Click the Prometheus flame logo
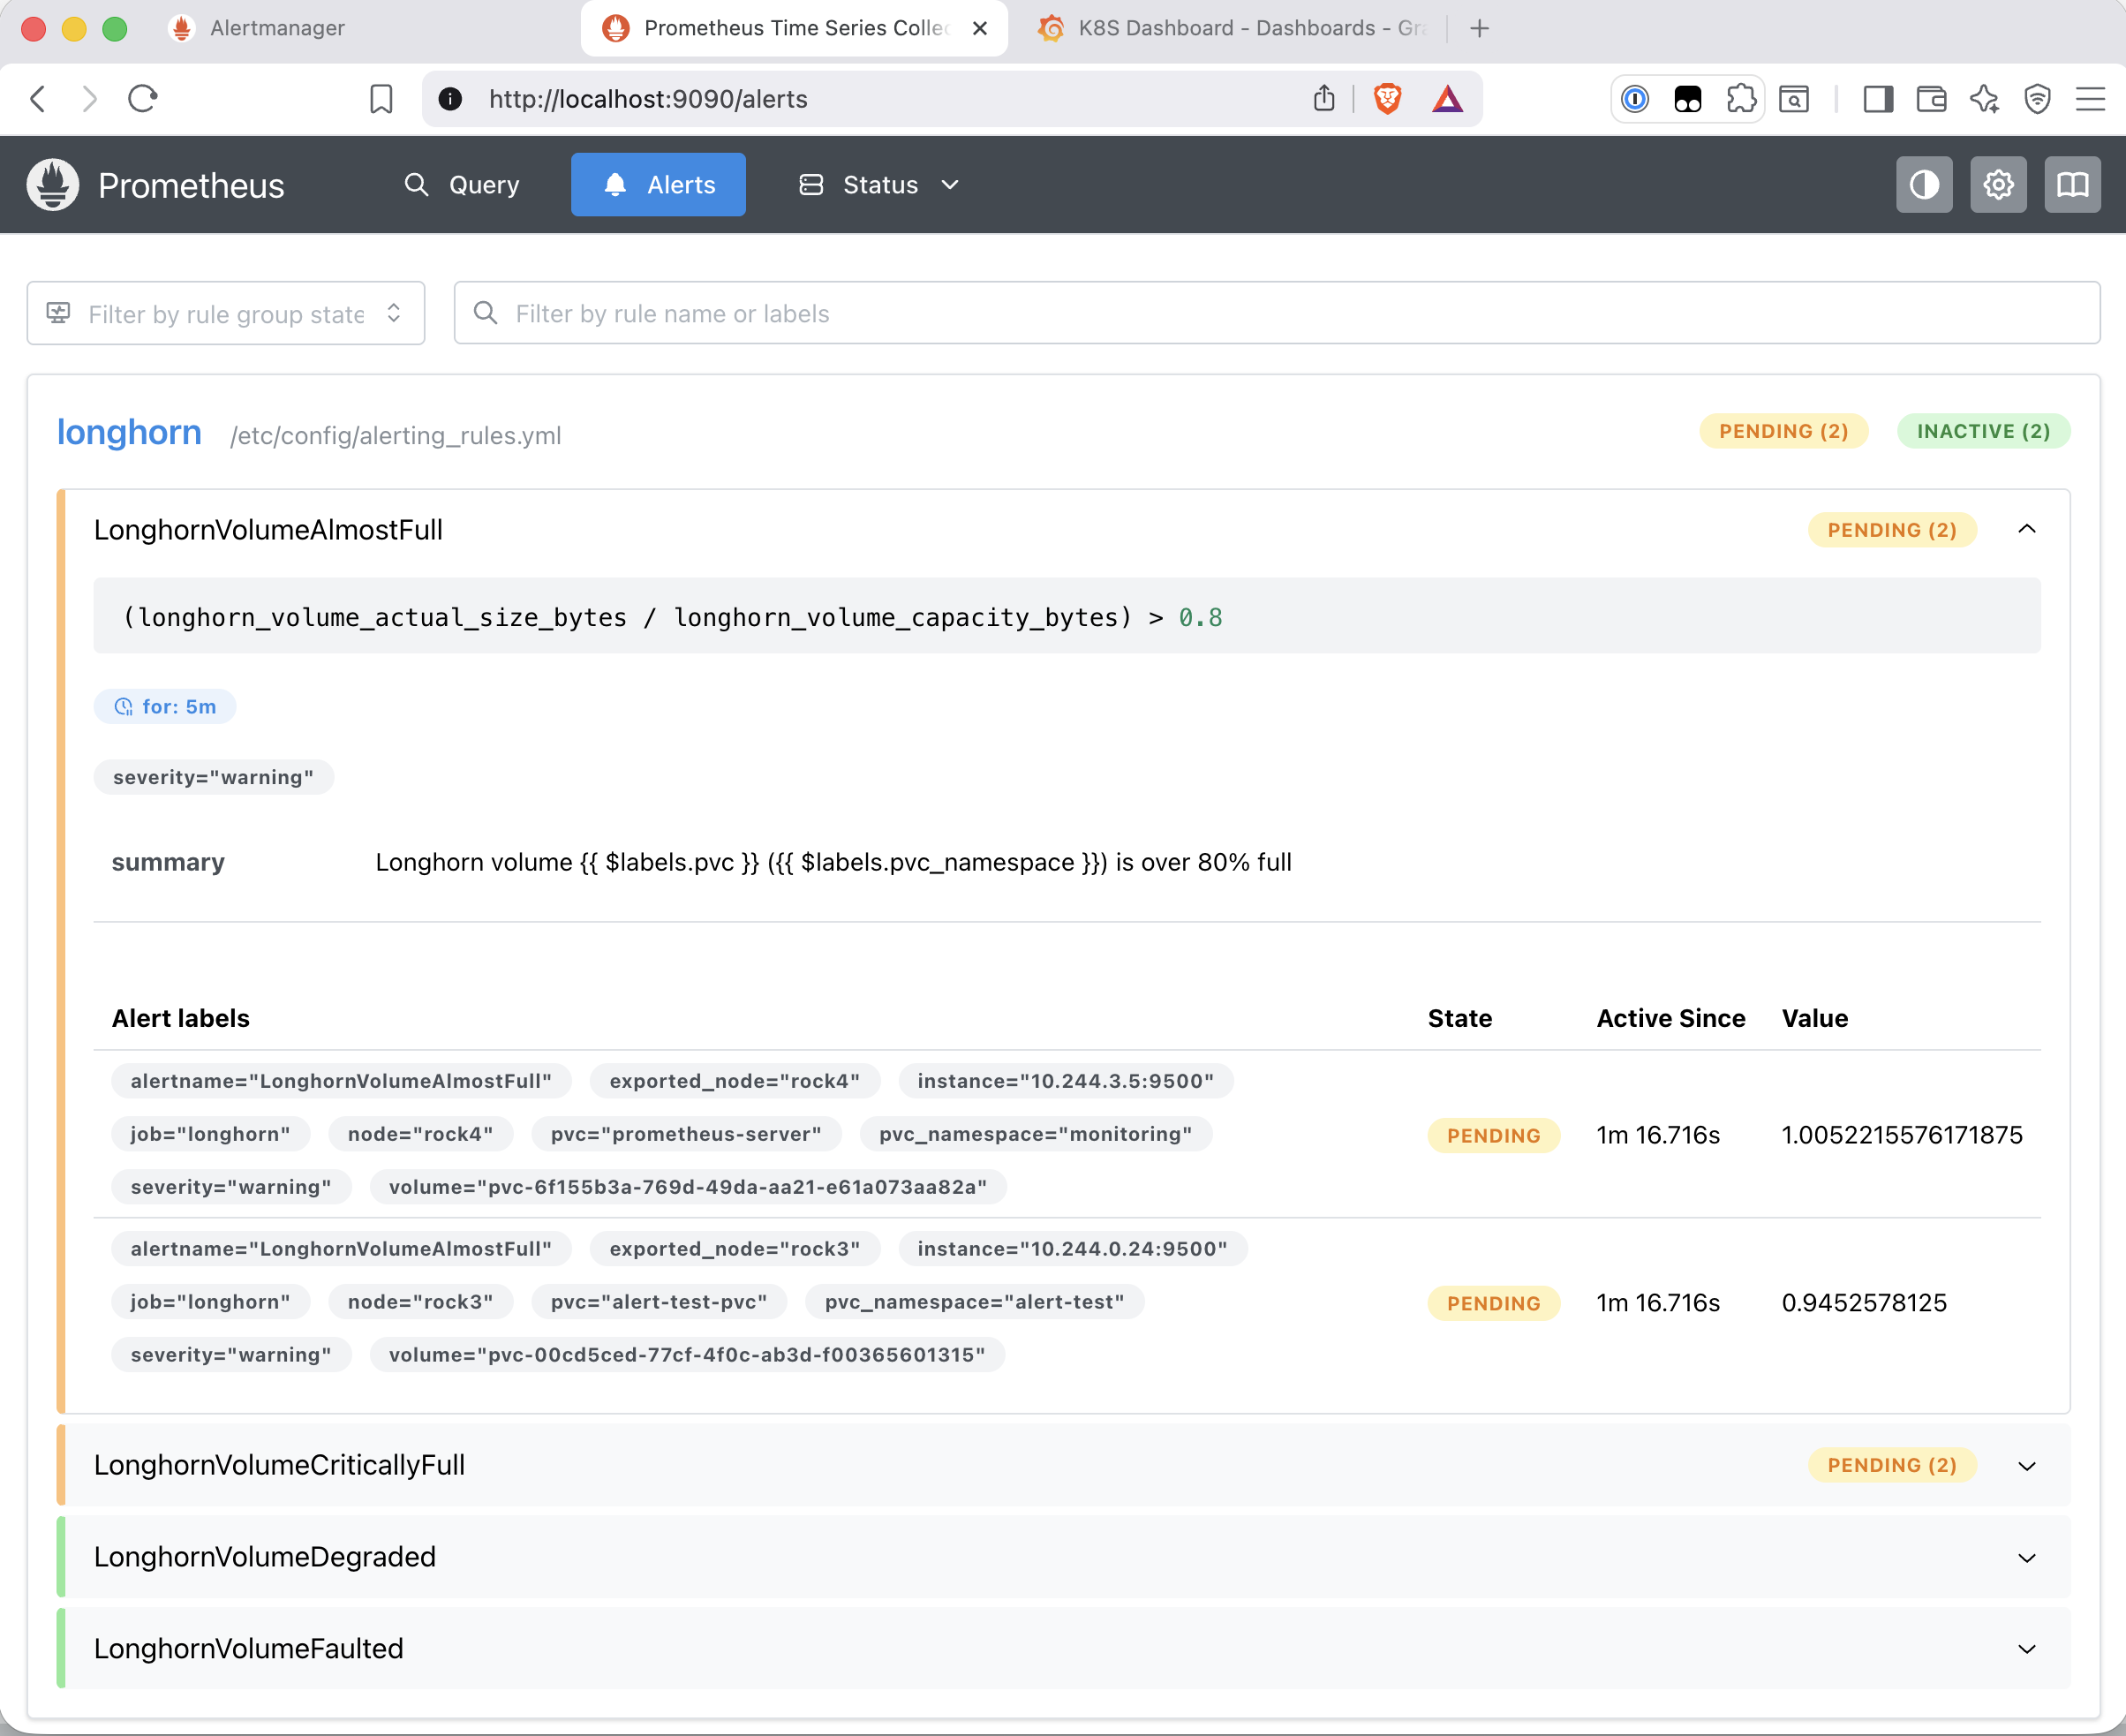2126x1736 pixels. [x=52, y=185]
